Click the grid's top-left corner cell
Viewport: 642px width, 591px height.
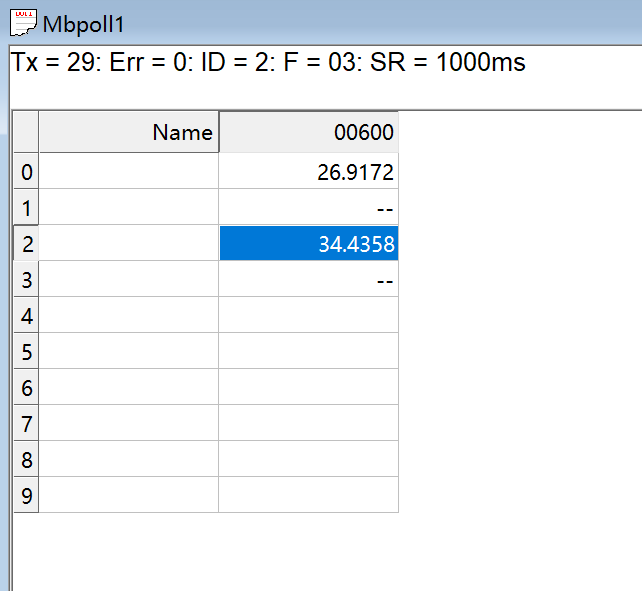(25, 132)
